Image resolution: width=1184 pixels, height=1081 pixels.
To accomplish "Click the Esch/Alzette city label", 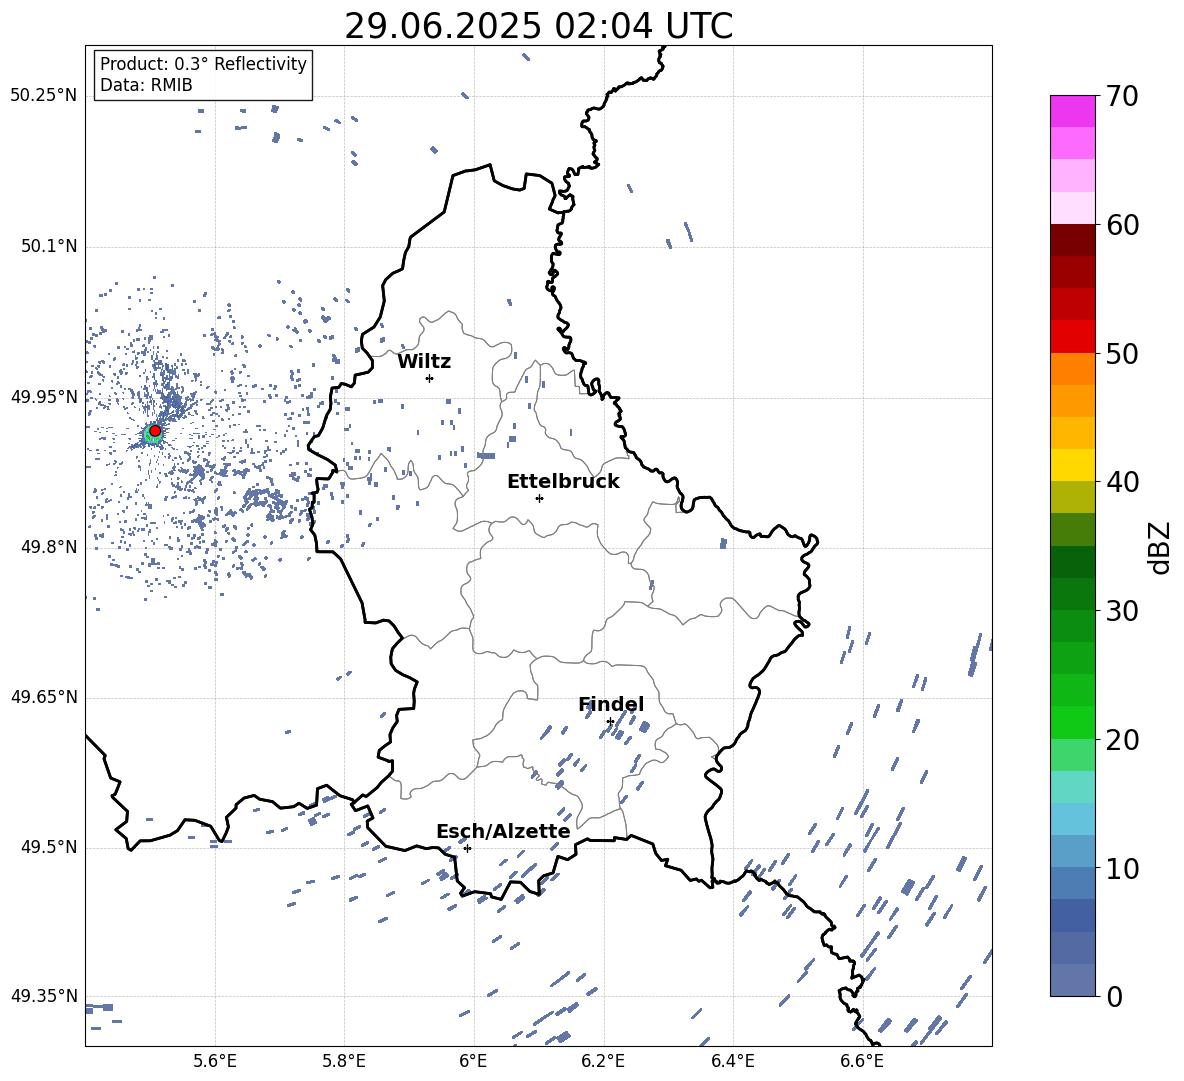I will [503, 832].
